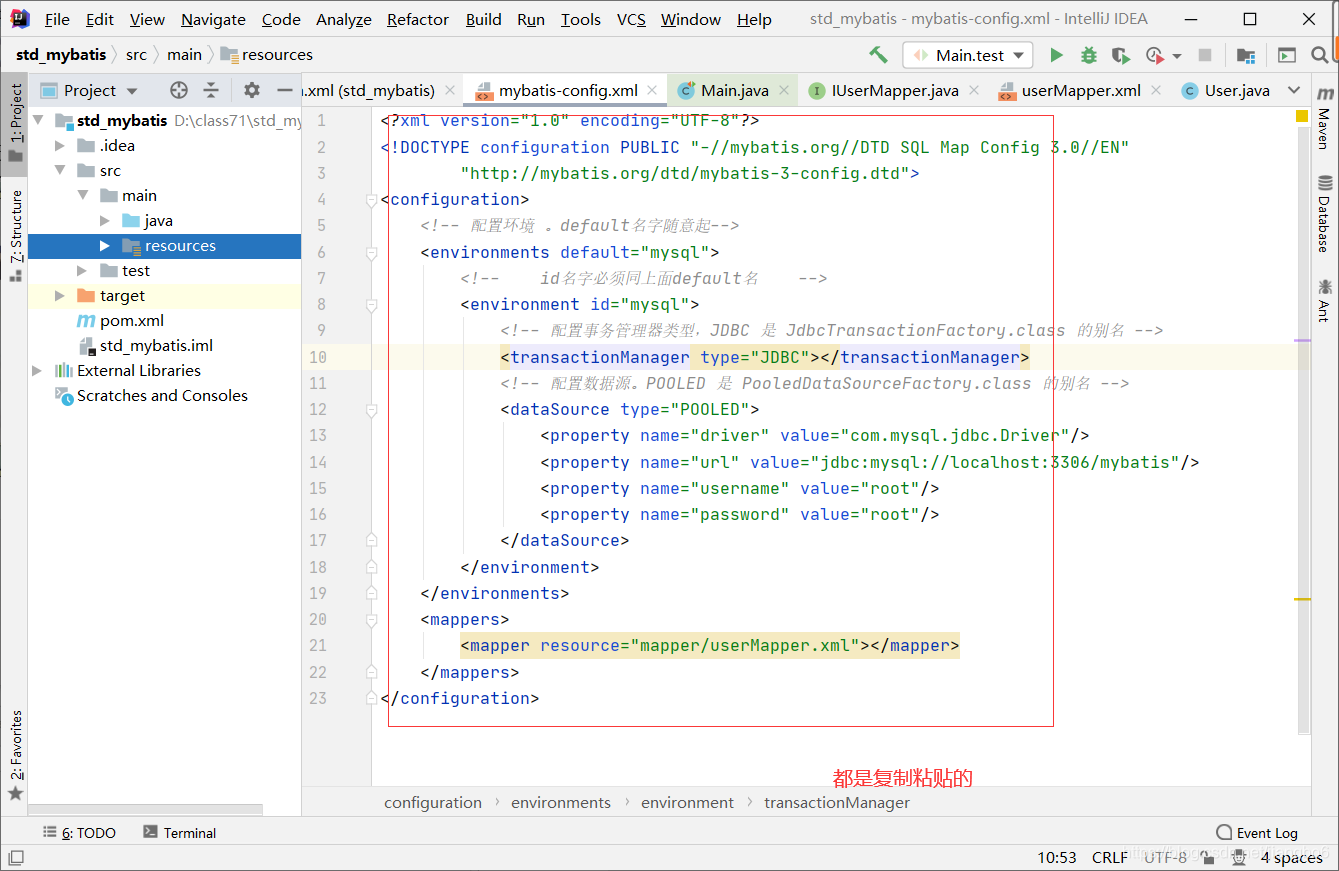
Task: Click the environments XML breadcrumb
Action: click(561, 803)
